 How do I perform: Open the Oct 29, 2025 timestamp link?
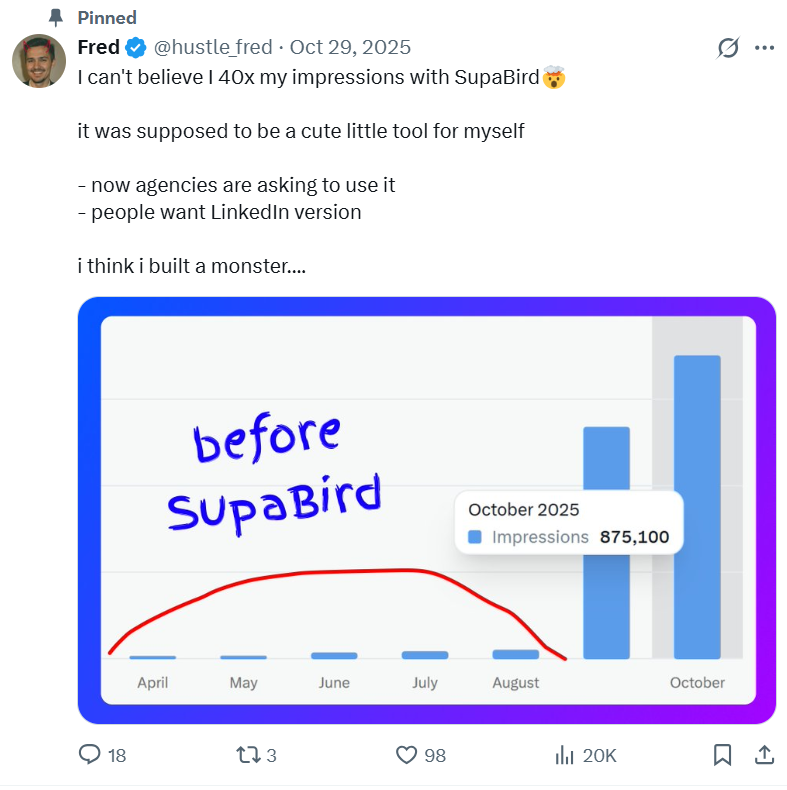(x=351, y=47)
